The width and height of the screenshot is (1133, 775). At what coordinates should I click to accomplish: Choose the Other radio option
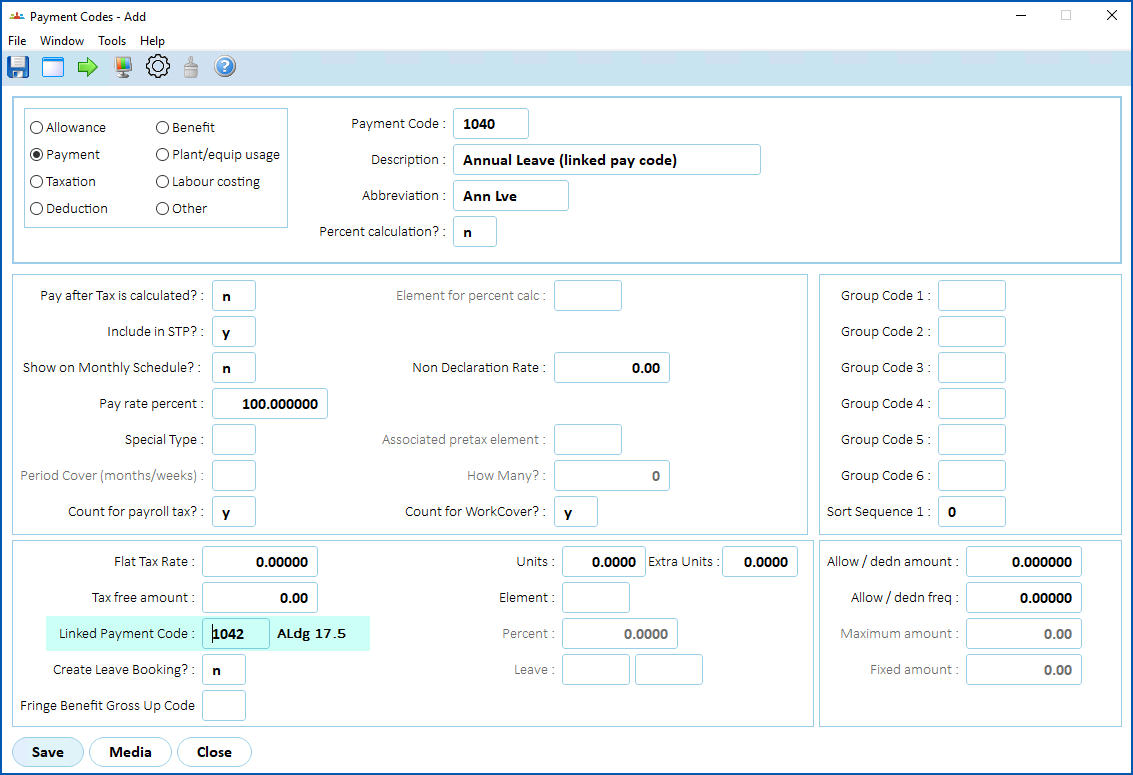click(x=163, y=209)
